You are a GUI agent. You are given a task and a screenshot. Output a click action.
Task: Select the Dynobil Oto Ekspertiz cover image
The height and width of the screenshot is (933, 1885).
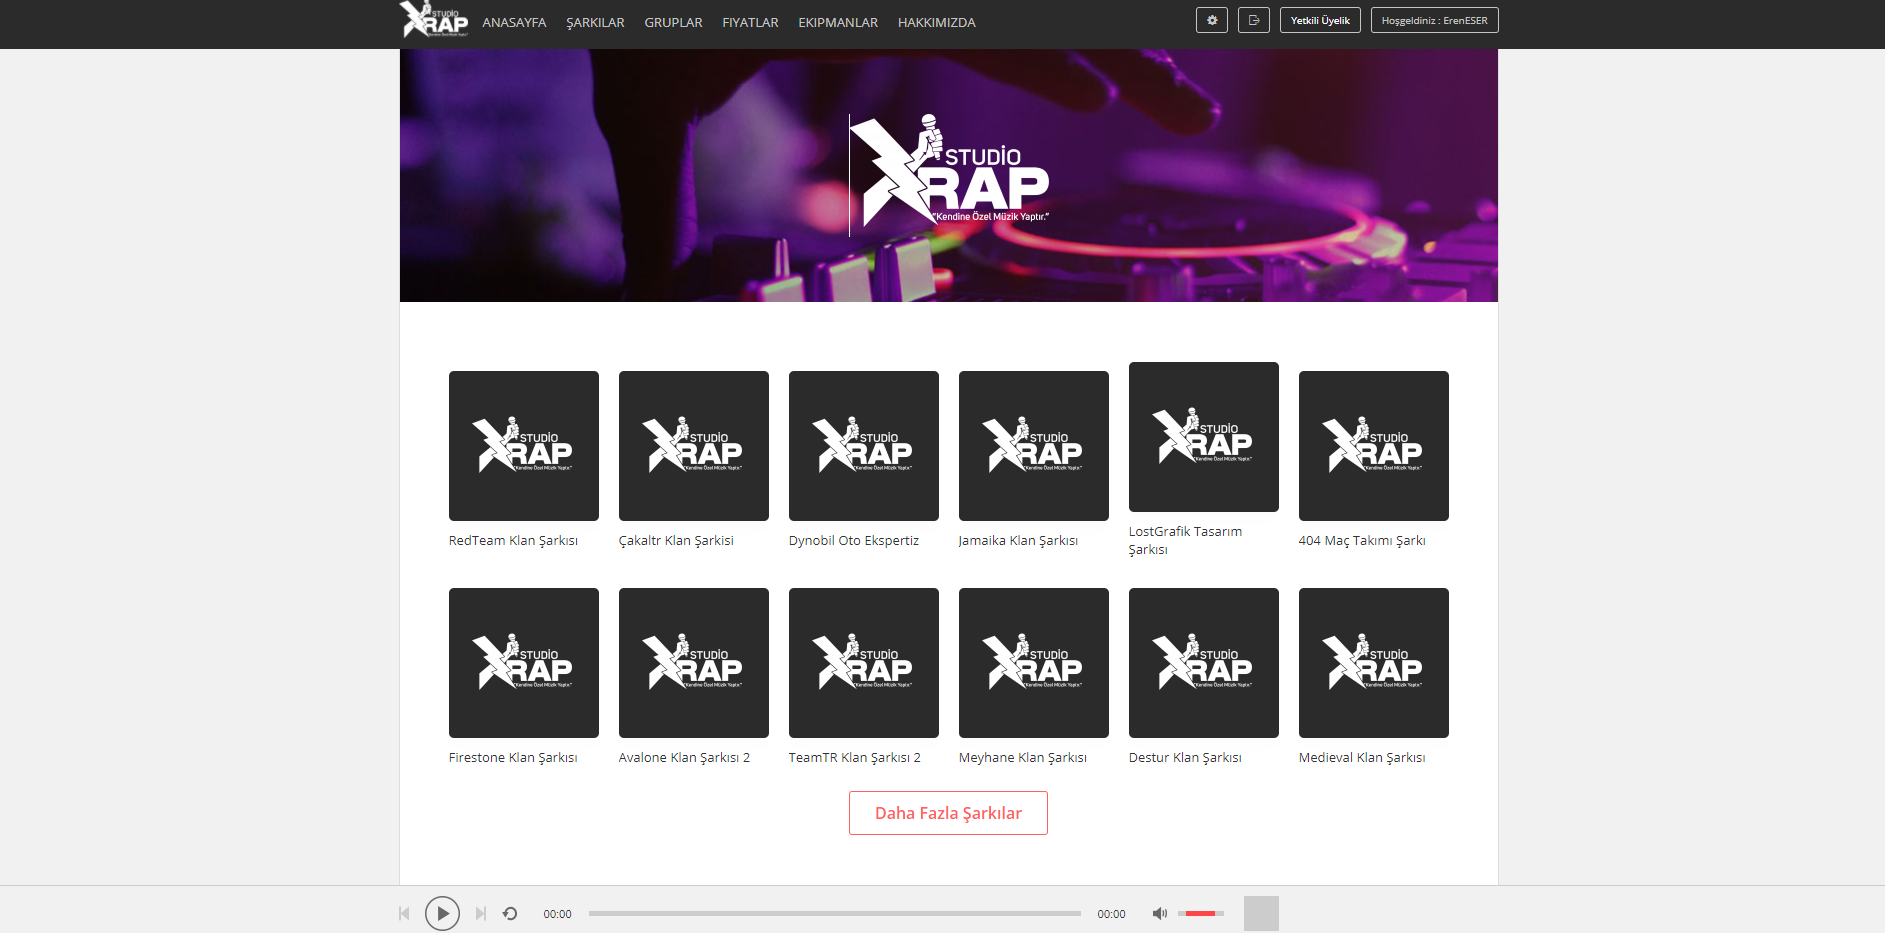(864, 446)
